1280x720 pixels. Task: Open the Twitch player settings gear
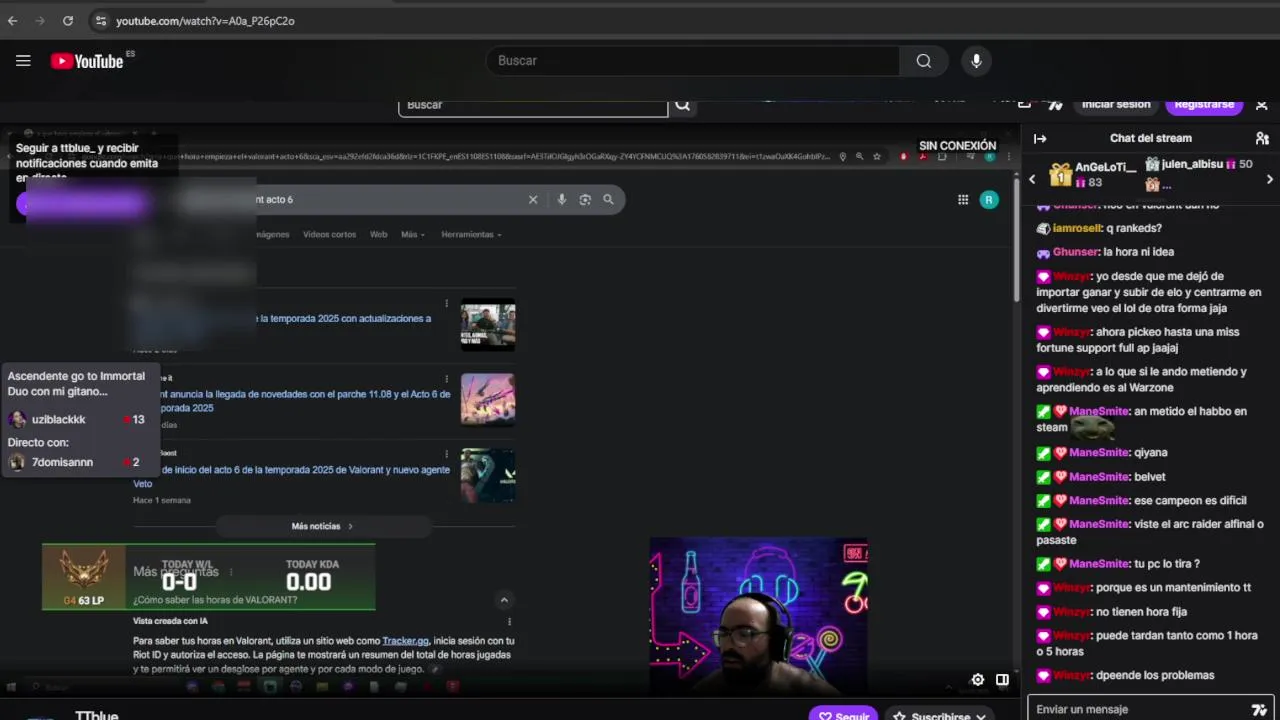tap(978, 680)
